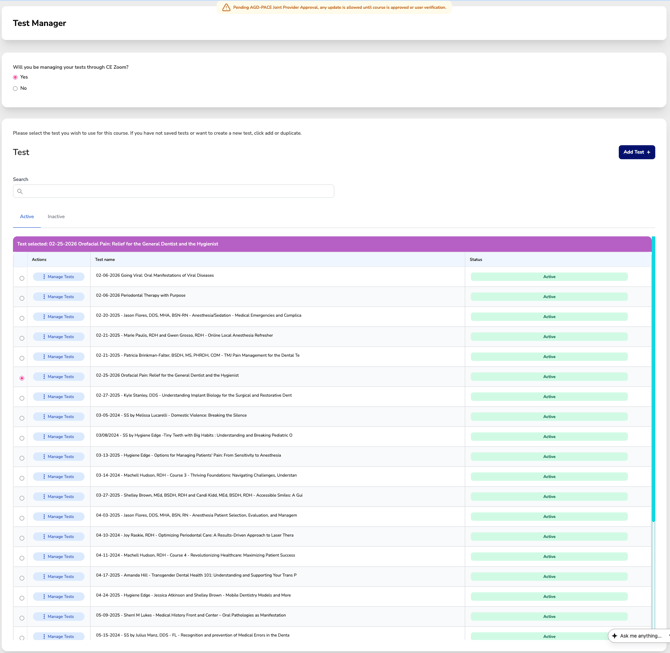Click the search magnifier icon

(19, 191)
